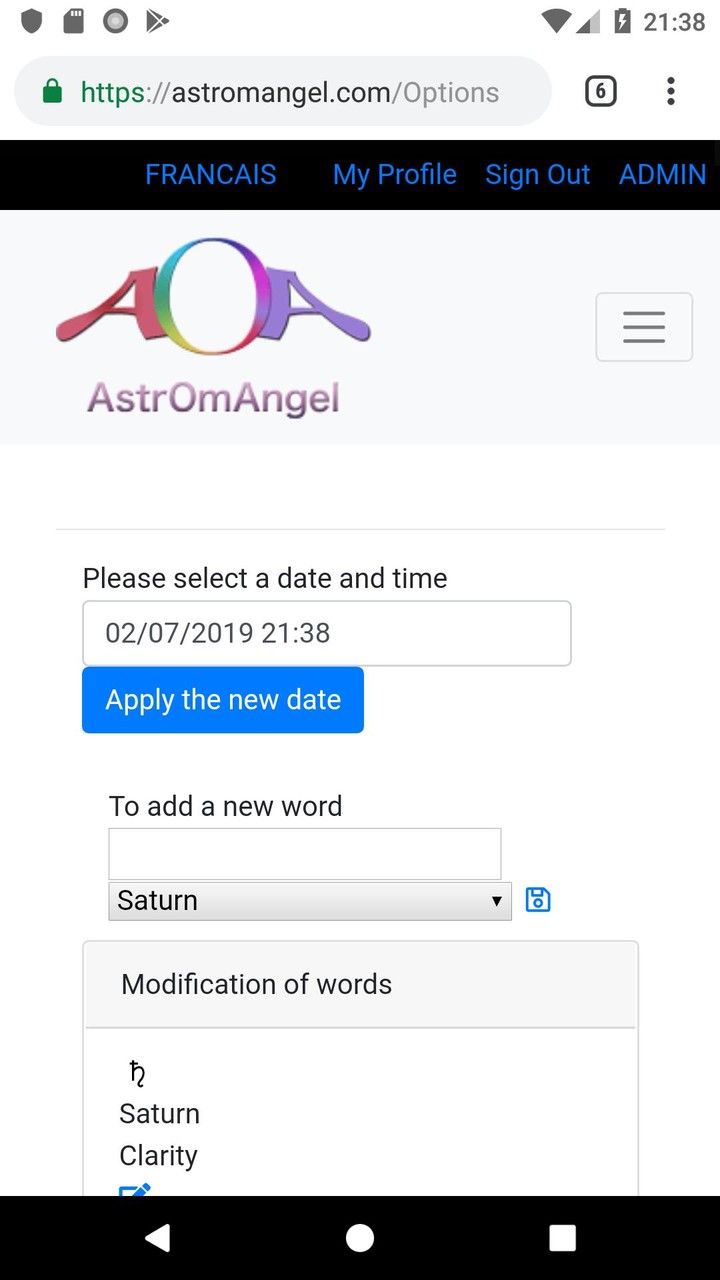This screenshot has width=720, height=1280.
Task: Tap the Android recent apps square
Action: [x=562, y=1238]
